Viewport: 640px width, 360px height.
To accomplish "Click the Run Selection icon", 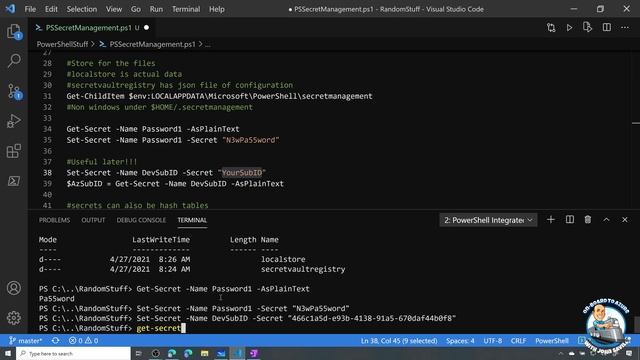I will click(587, 27).
